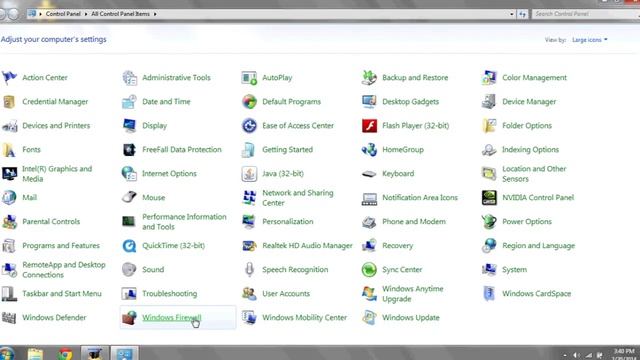
Task: Open the HomeGroup icon
Action: click(369, 149)
